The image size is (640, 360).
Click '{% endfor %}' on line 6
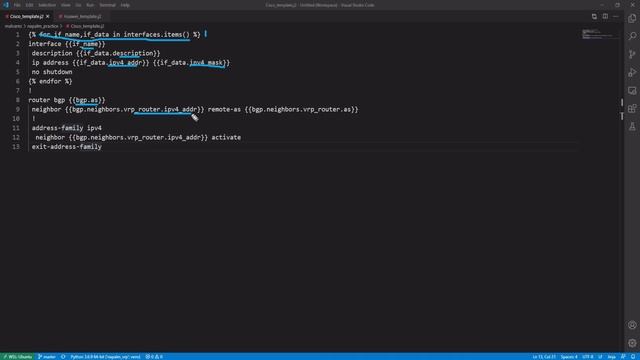[50, 81]
